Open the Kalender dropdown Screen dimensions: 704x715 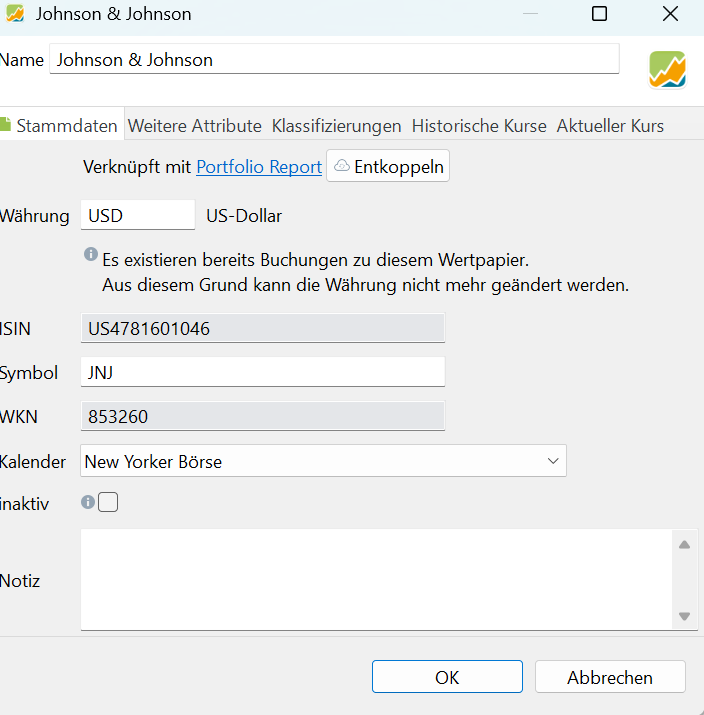point(323,461)
